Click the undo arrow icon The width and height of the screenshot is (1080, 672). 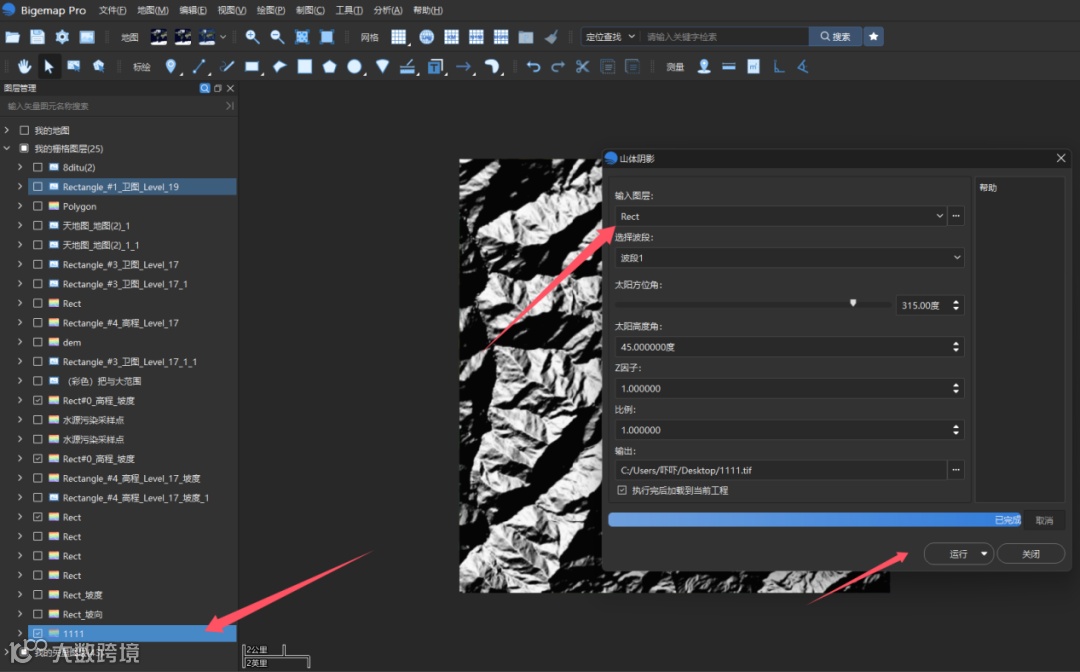coord(533,67)
